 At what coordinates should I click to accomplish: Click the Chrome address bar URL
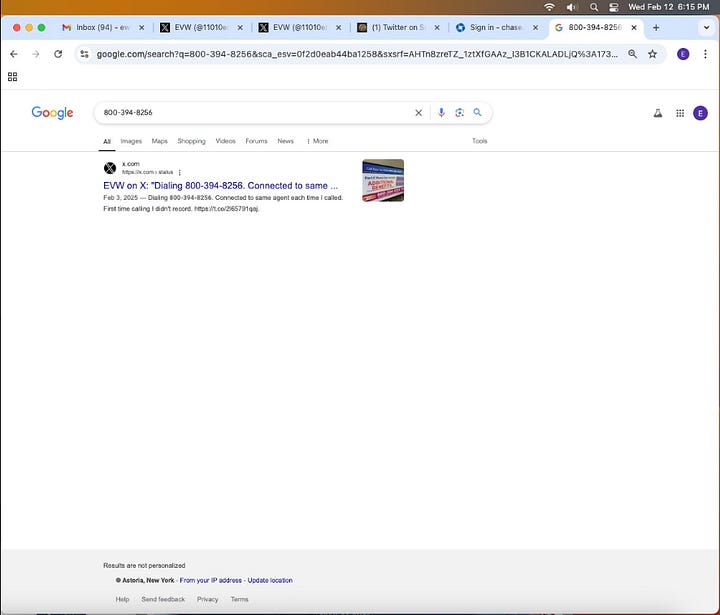357,54
